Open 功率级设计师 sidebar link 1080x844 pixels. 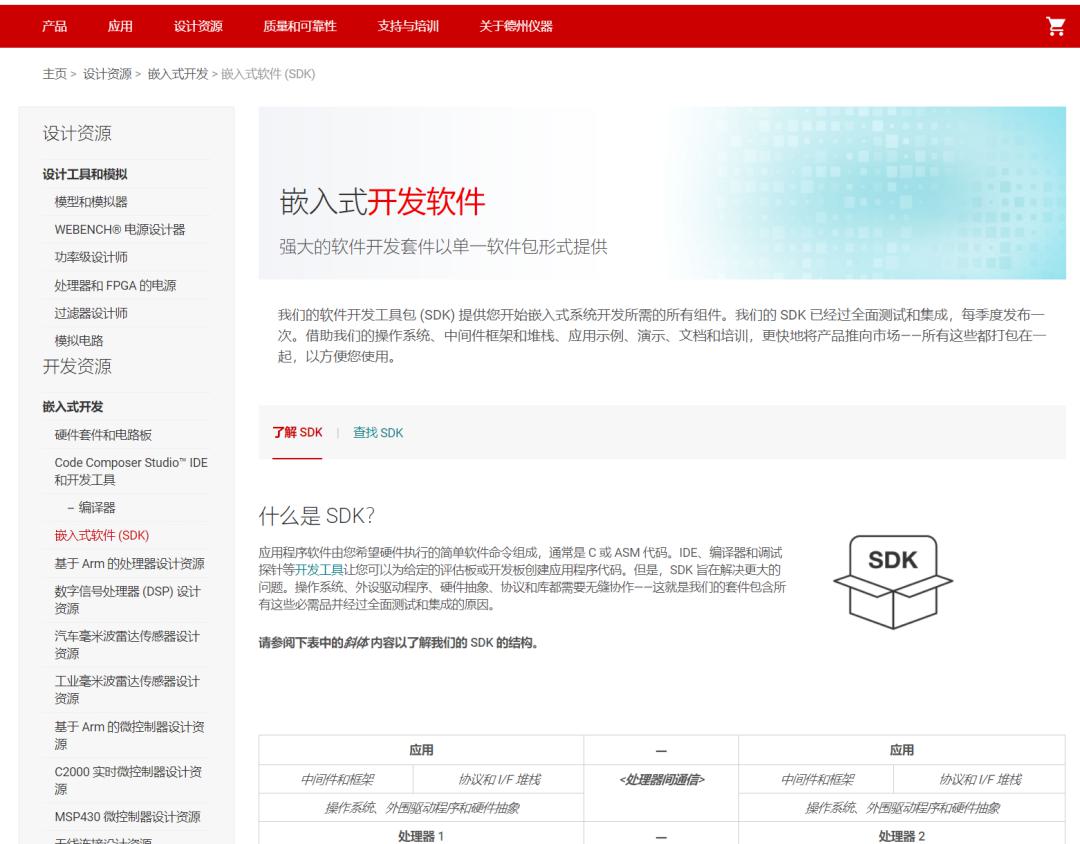tap(91, 257)
